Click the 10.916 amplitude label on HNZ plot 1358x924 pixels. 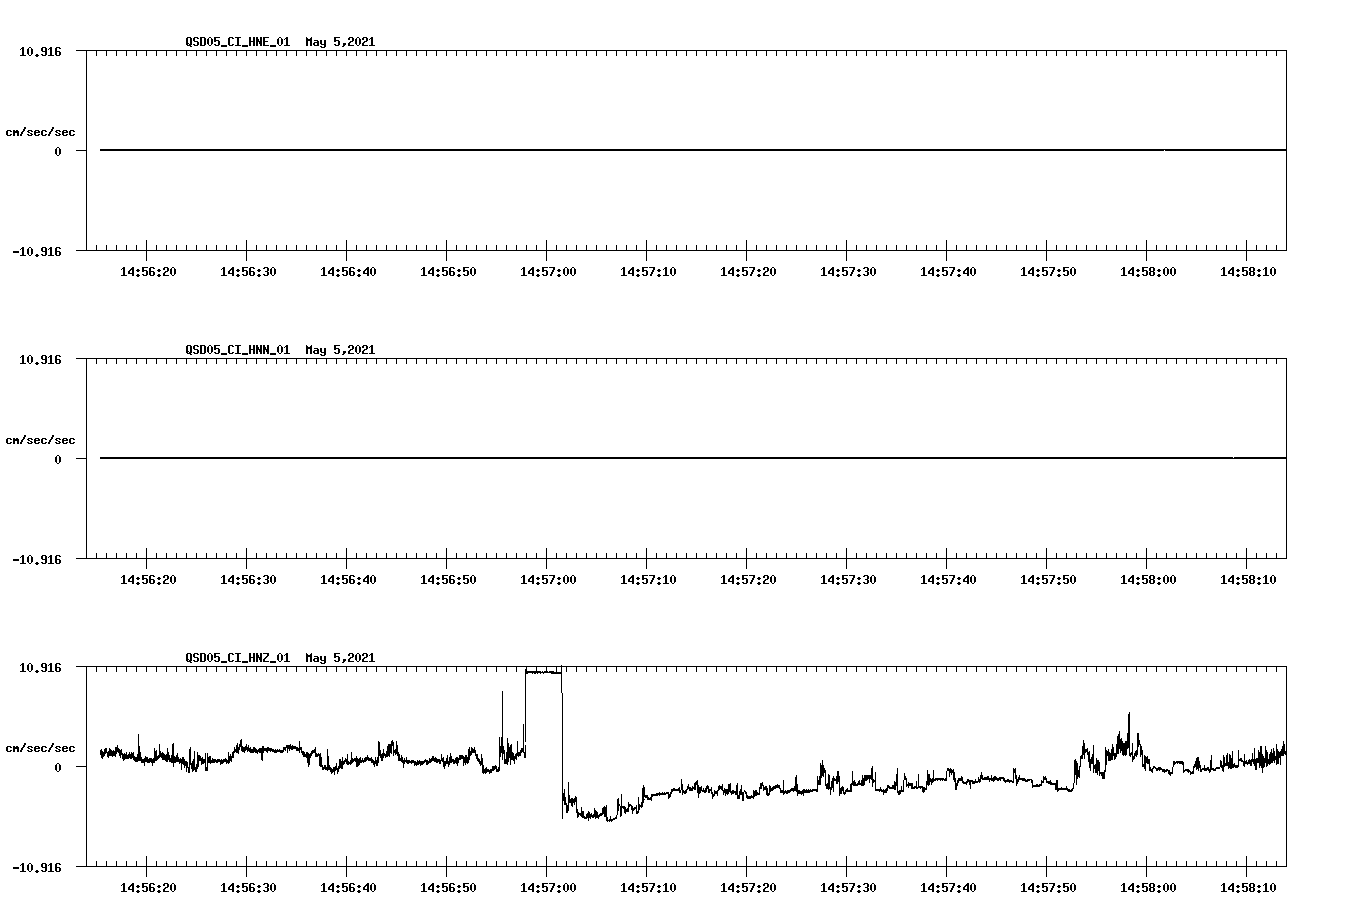(42, 668)
